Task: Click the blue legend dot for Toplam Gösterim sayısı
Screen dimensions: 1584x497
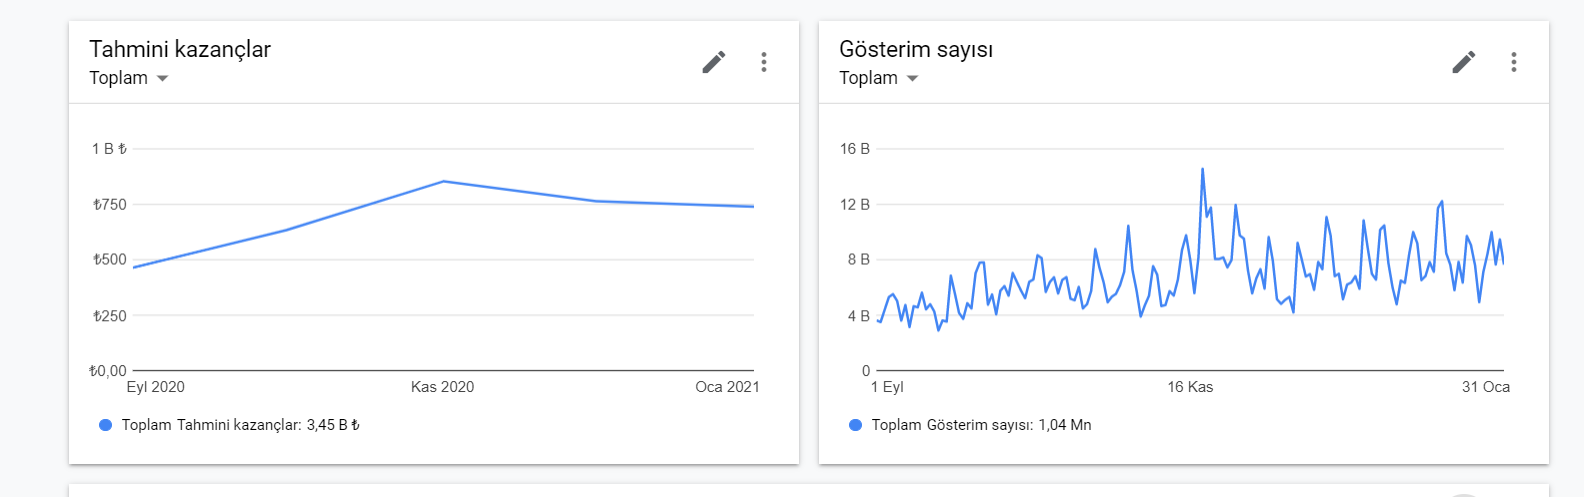Action: (x=855, y=425)
